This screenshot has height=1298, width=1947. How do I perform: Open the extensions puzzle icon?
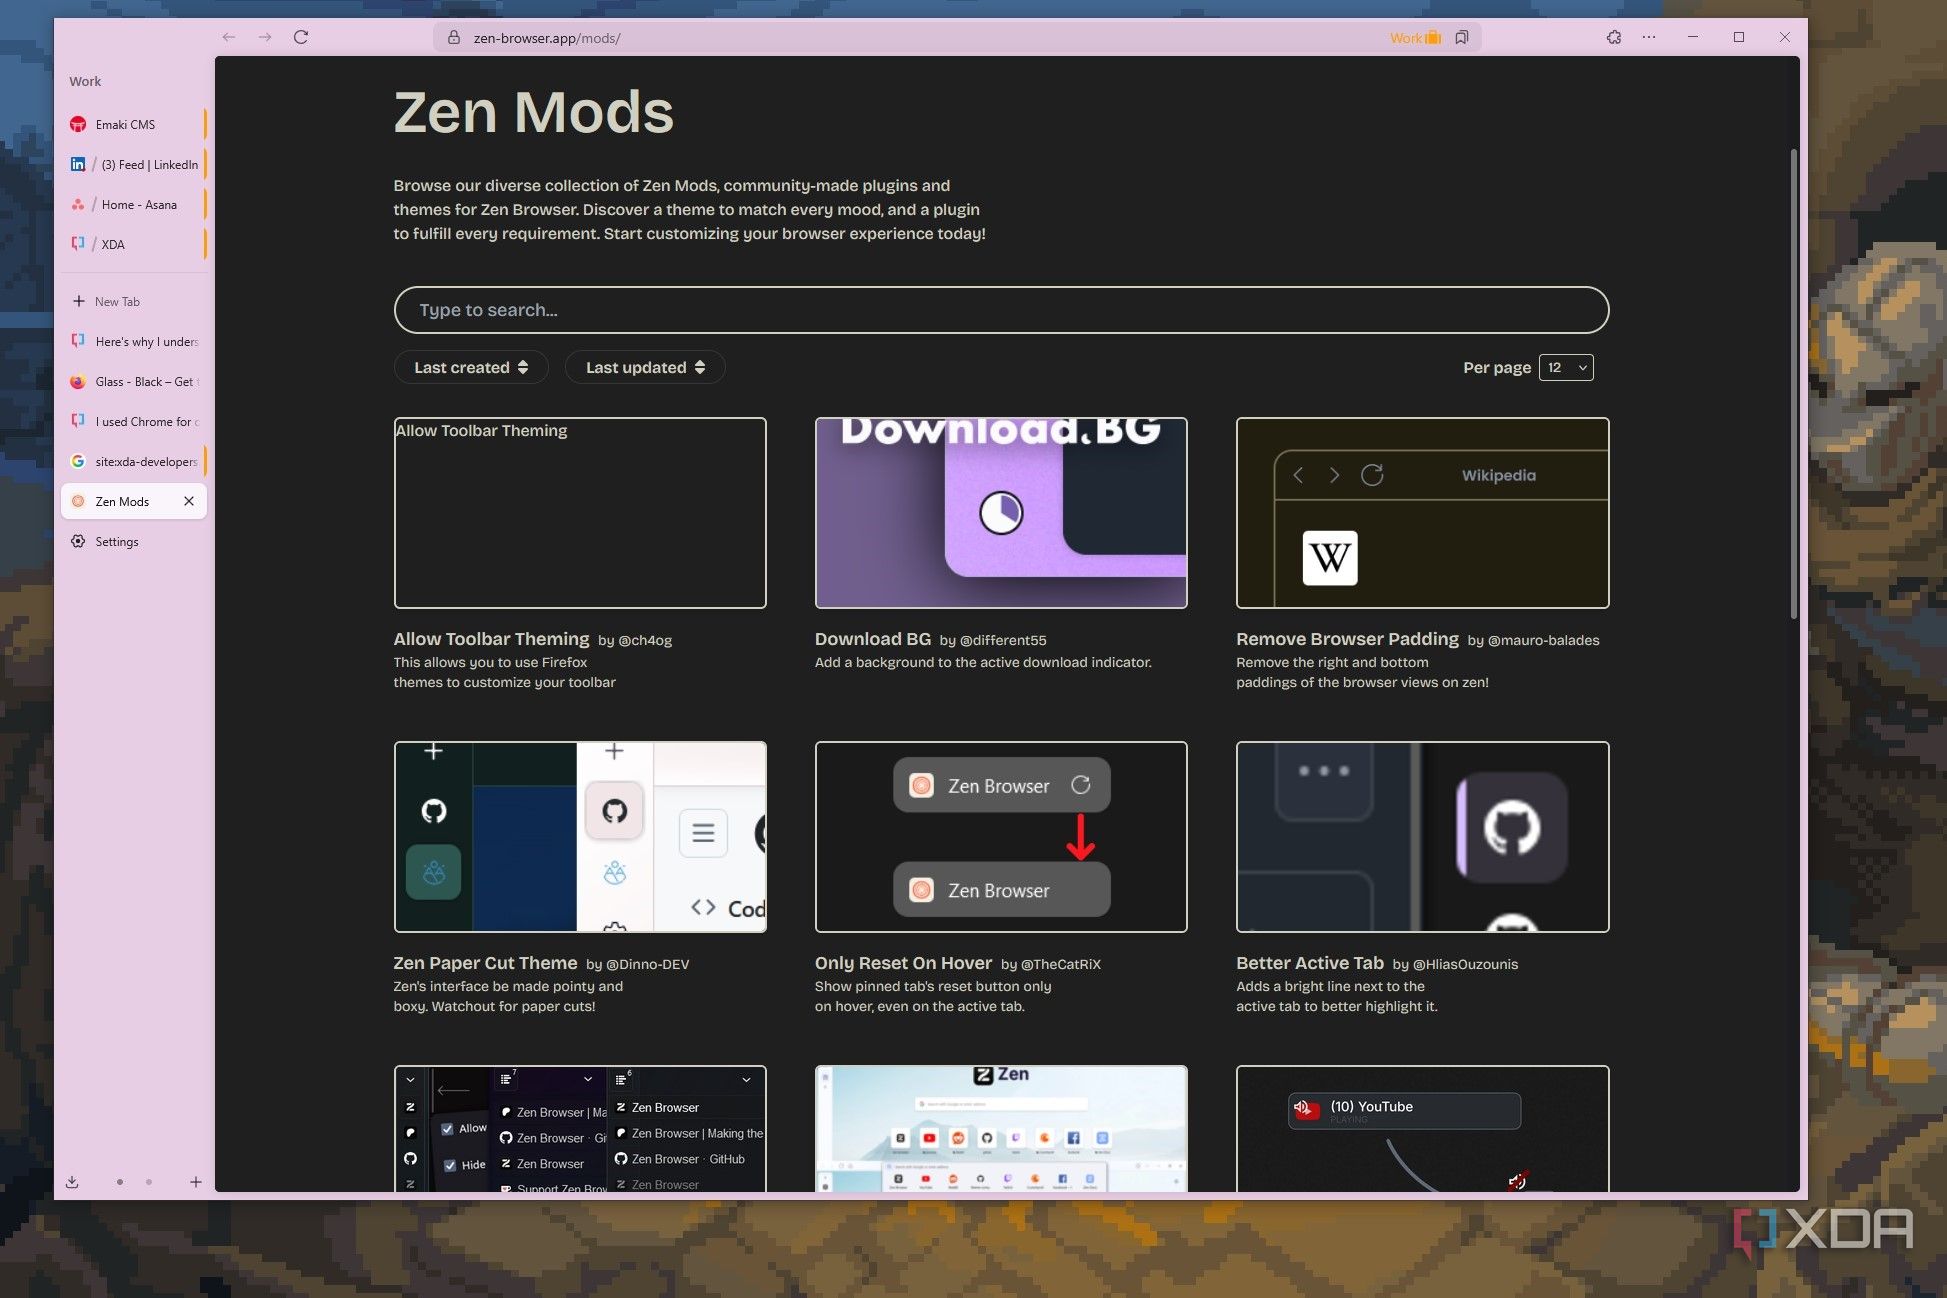(1613, 37)
